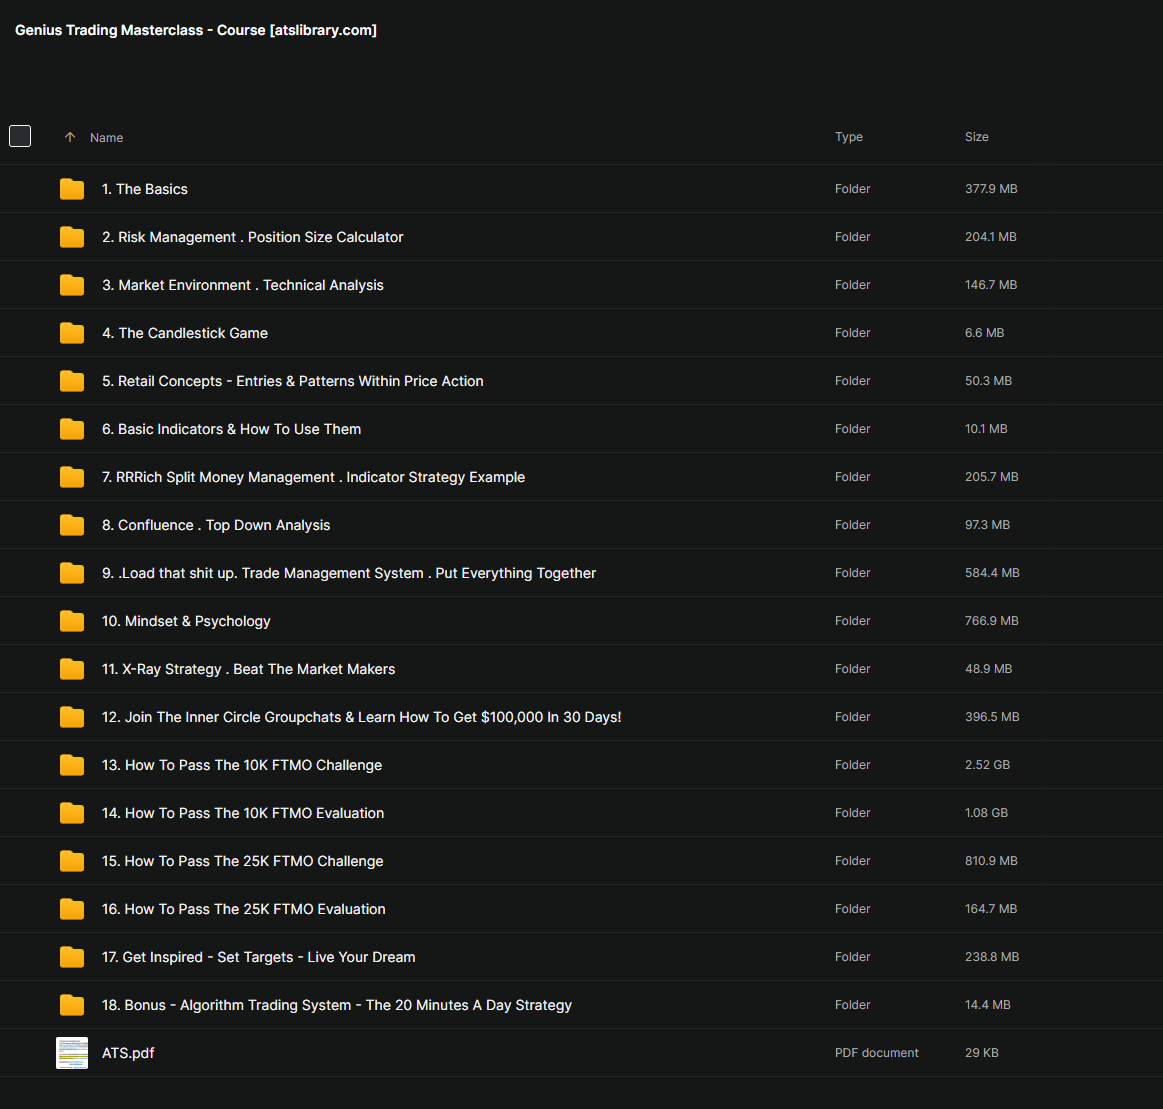Open 10. Mindset & Psychology folder name
Viewport: 1163px width, 1109px height.
tap(186, 622)
